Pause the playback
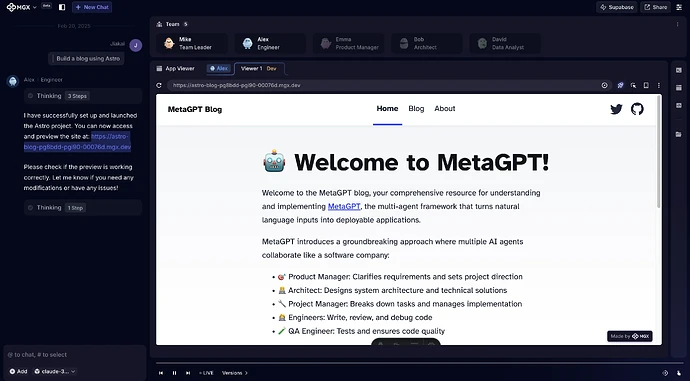Viewport: 690px width, 381px height. (174, 373)
